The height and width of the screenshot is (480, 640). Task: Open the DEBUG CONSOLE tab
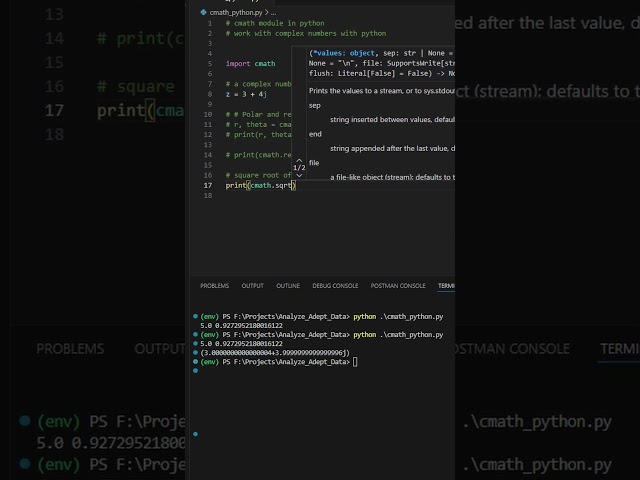click(335, 286)
